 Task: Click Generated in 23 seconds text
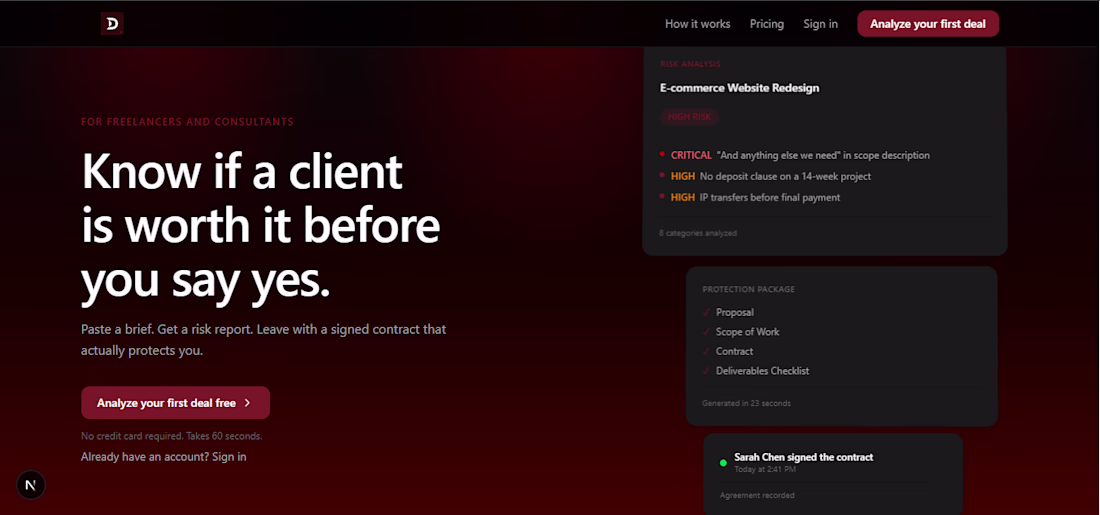pos(746,403)
